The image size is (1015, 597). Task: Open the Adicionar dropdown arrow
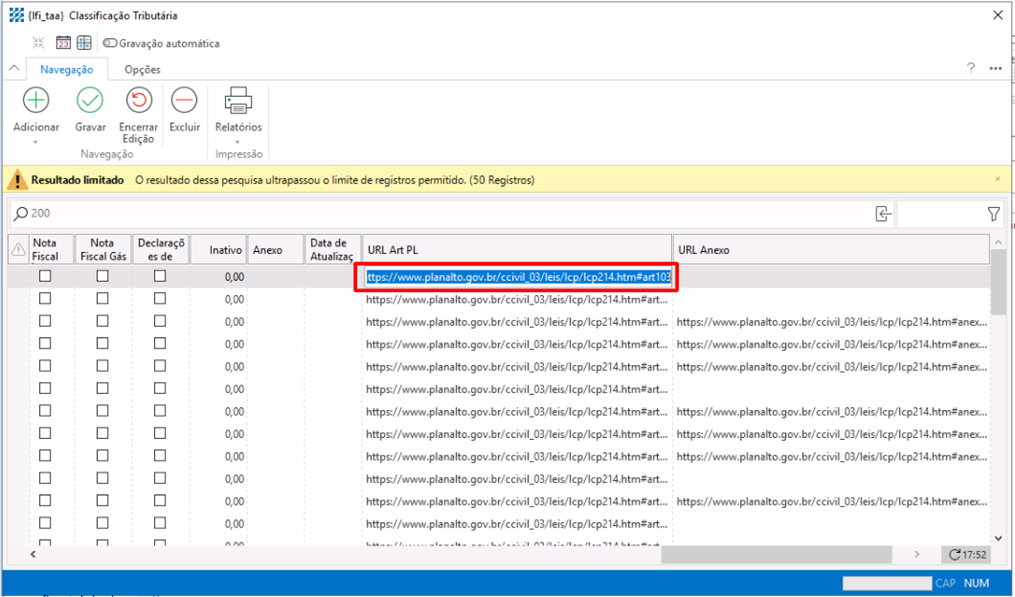pyautogui.click(x=36, y=142)
